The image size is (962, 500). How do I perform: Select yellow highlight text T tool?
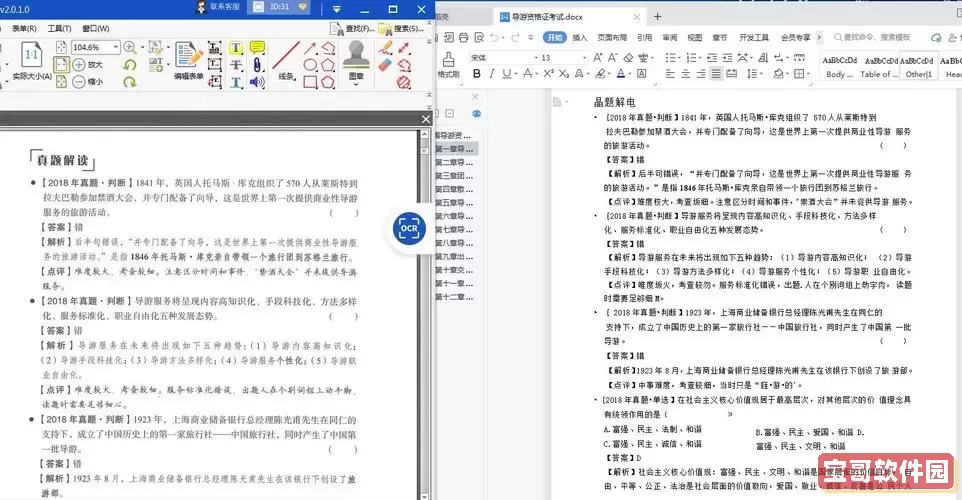click(x=236, y=48)
